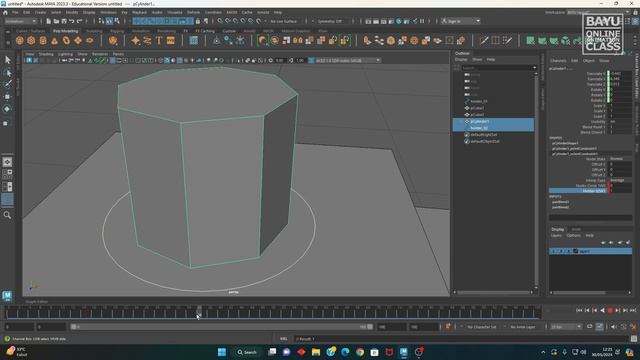This screenshot has width=640, height=360.
Task: Activate the Paint Selection tool
Action: tap(7, 84)
